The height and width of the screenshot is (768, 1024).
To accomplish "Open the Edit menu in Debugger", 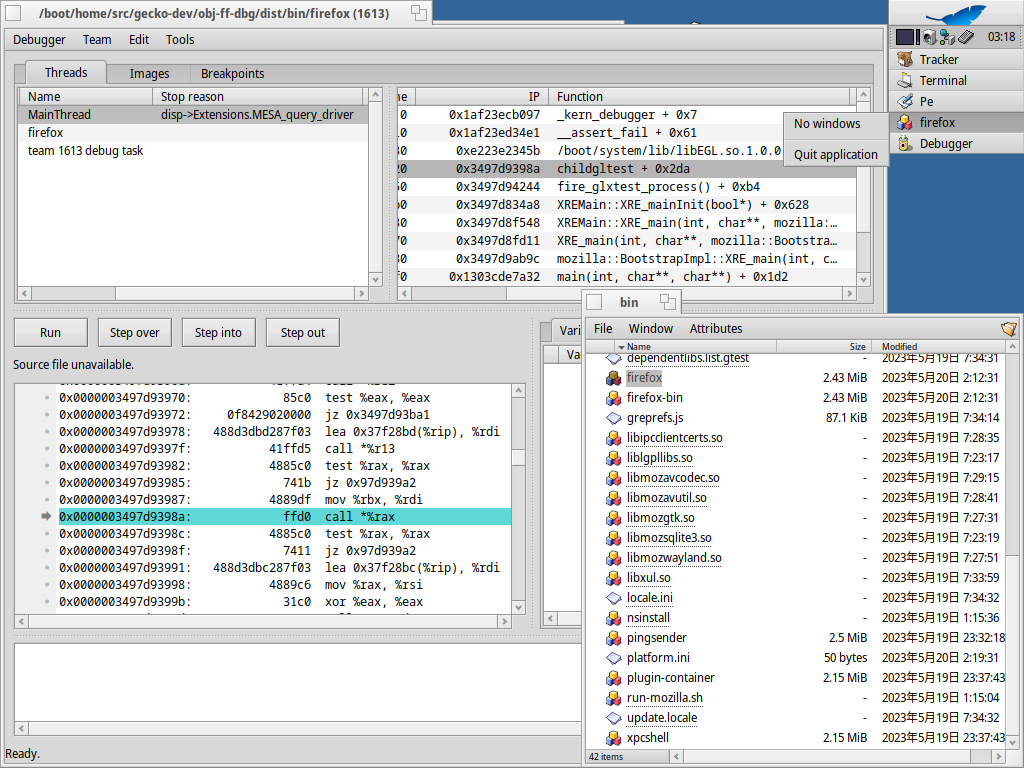I will point(138,40).
